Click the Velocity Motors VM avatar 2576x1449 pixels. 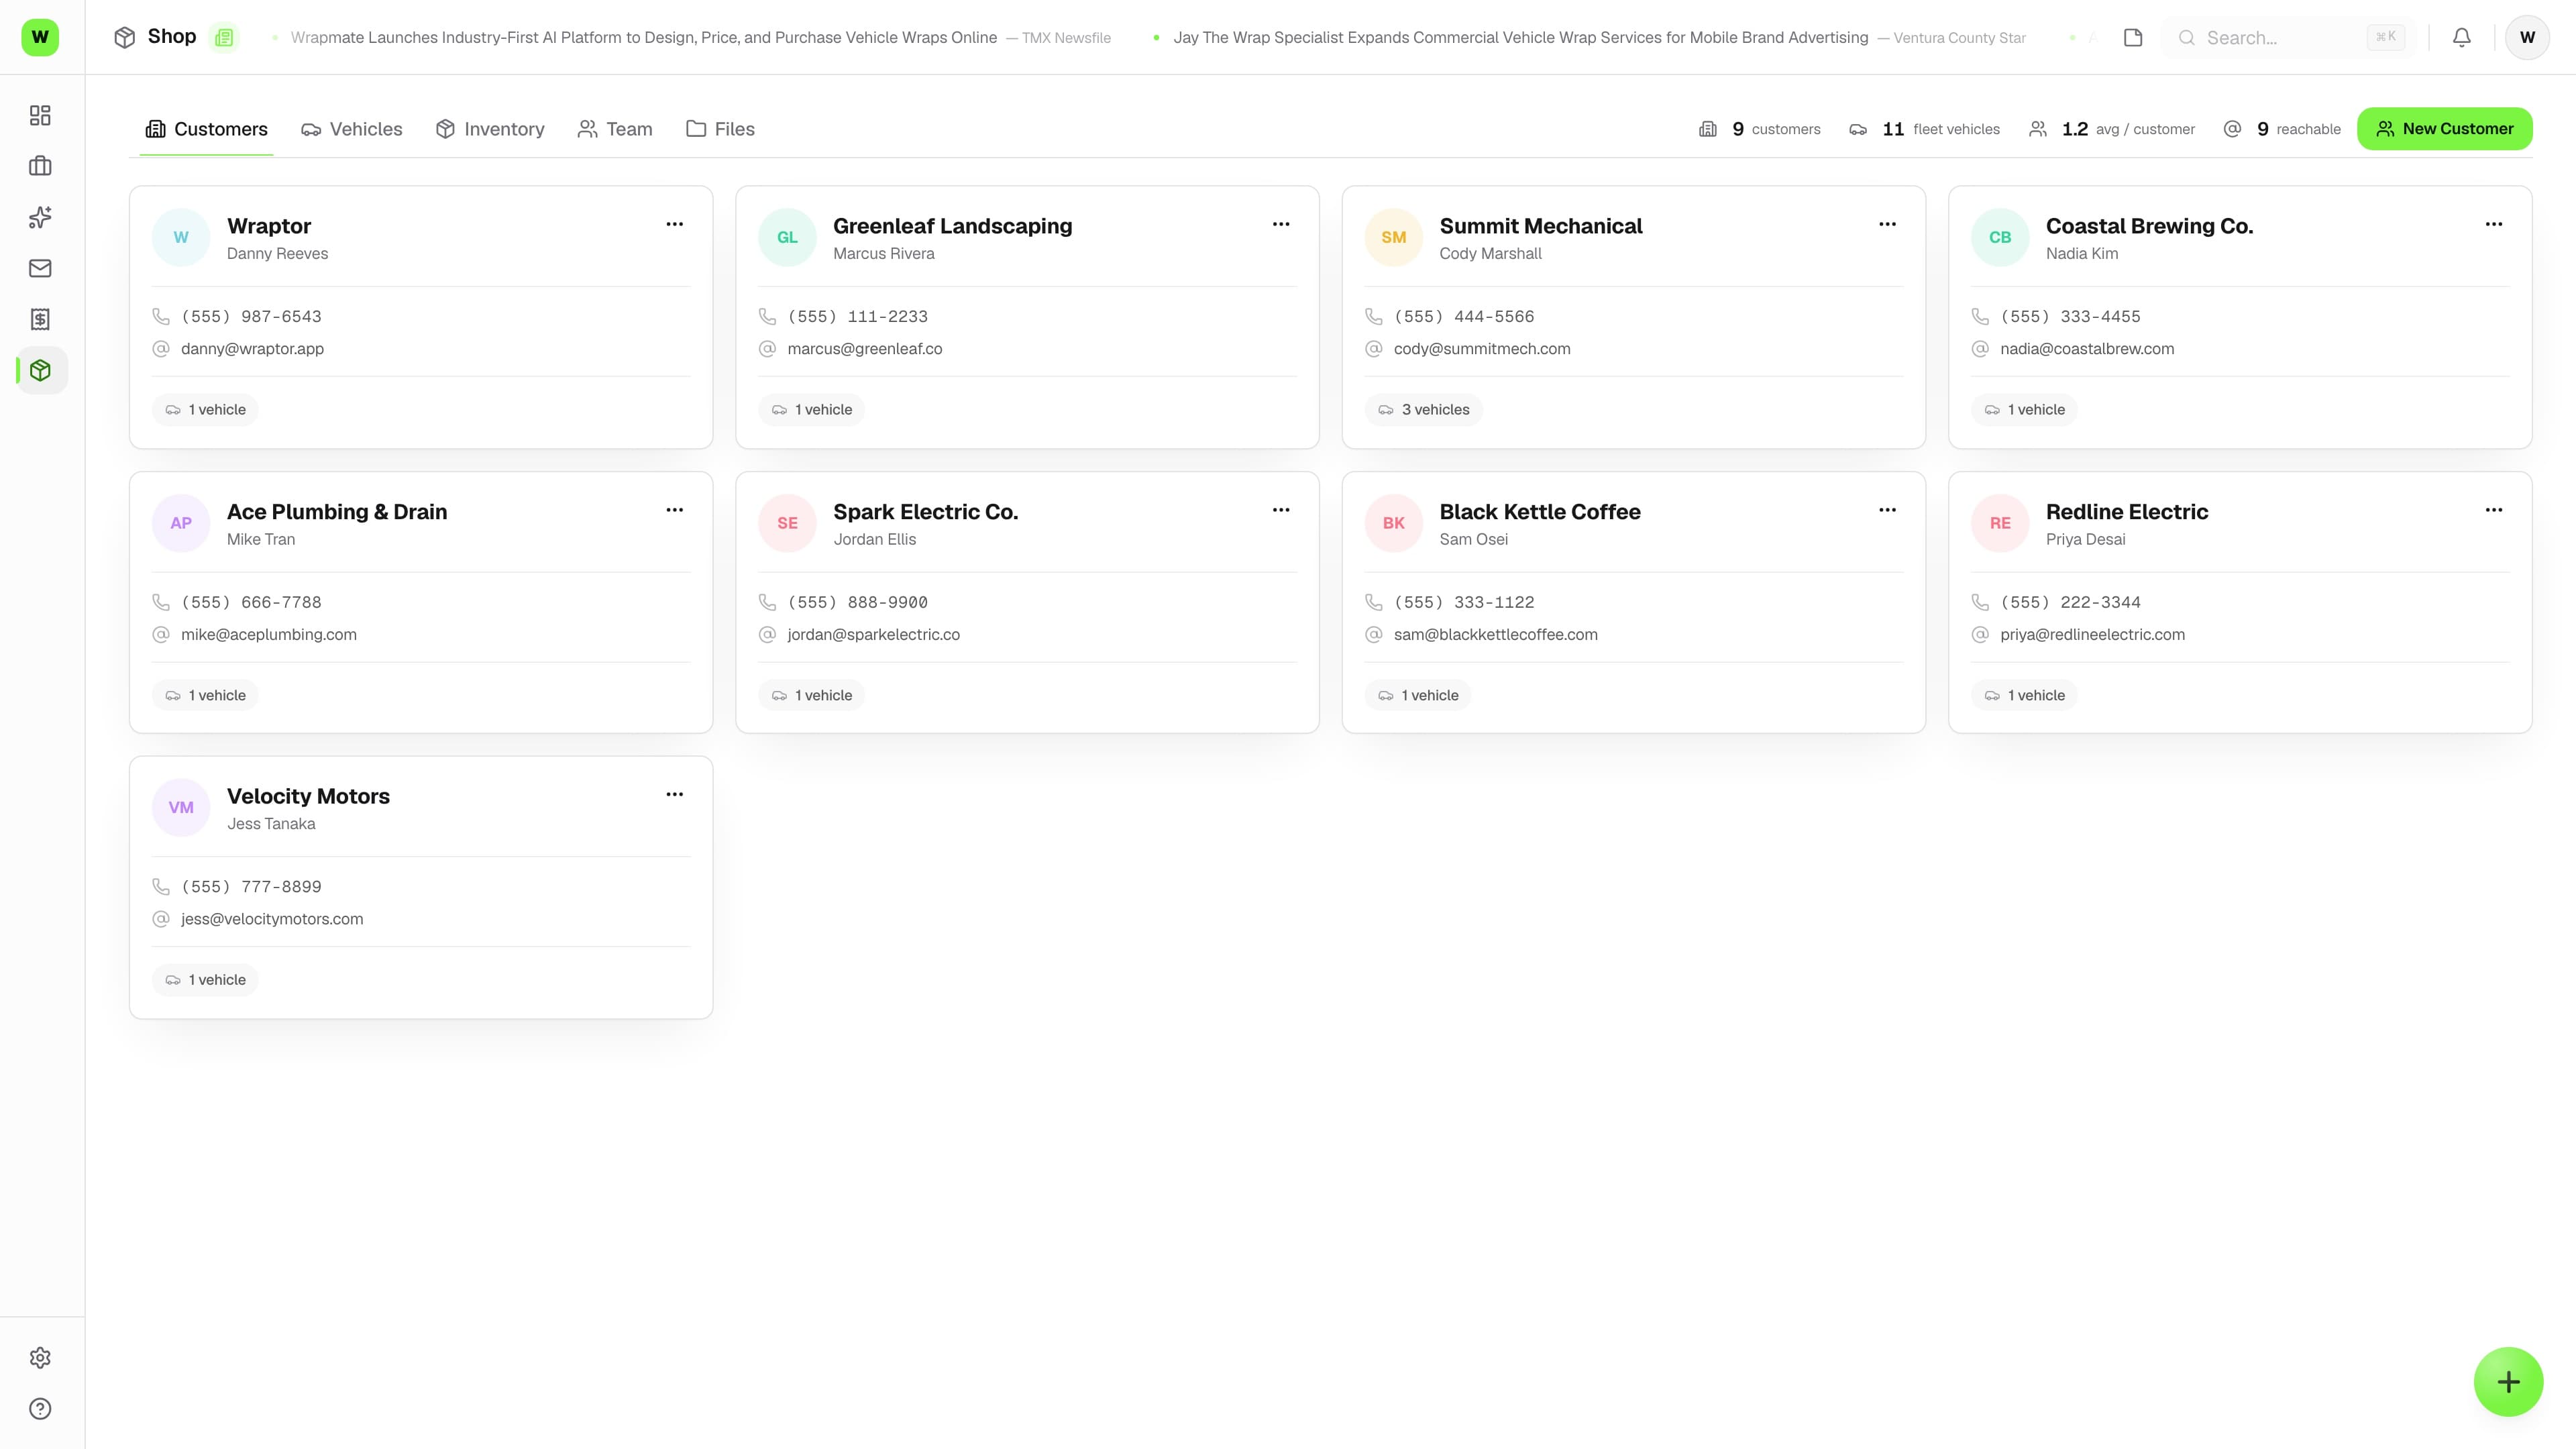181,807
